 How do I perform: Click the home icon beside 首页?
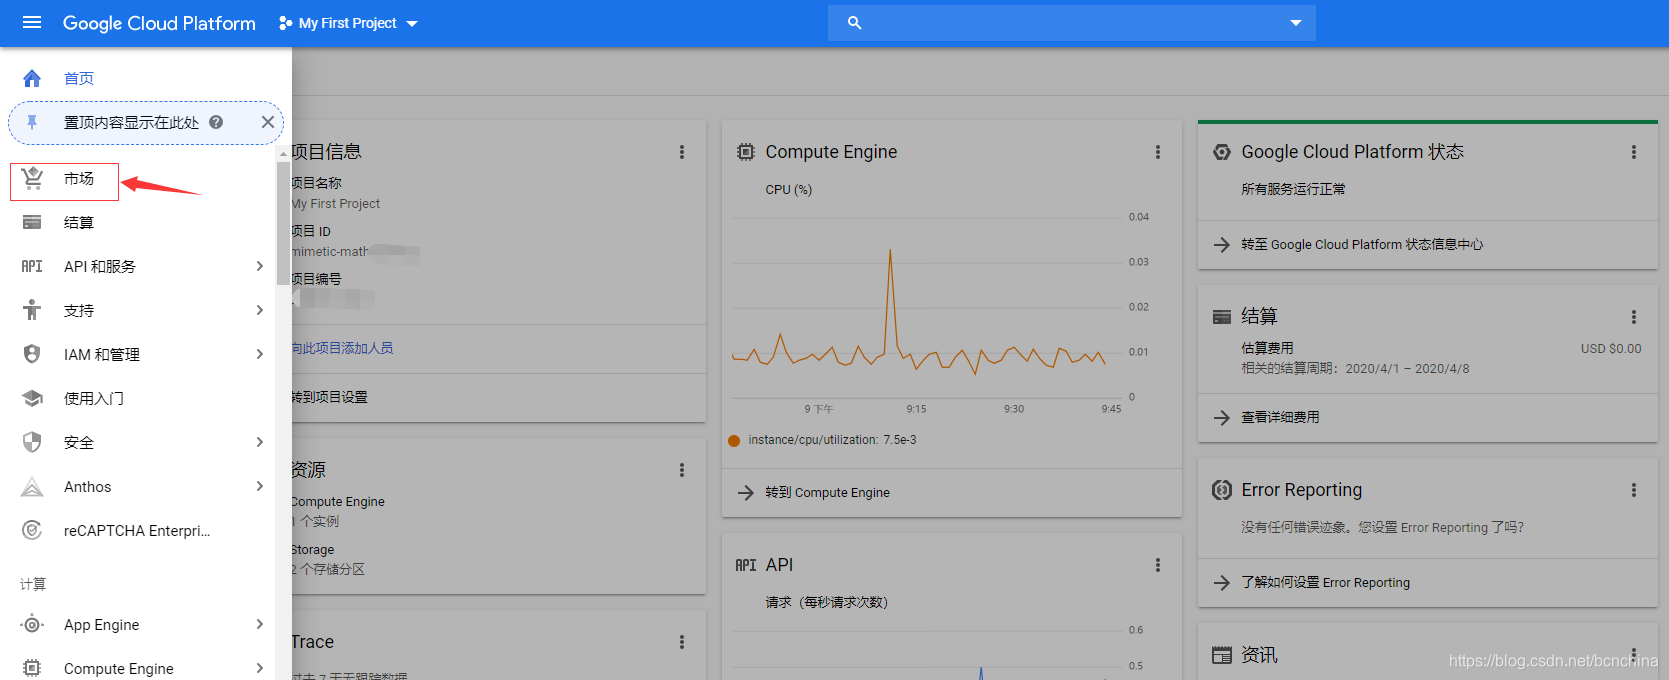point(32,78)
